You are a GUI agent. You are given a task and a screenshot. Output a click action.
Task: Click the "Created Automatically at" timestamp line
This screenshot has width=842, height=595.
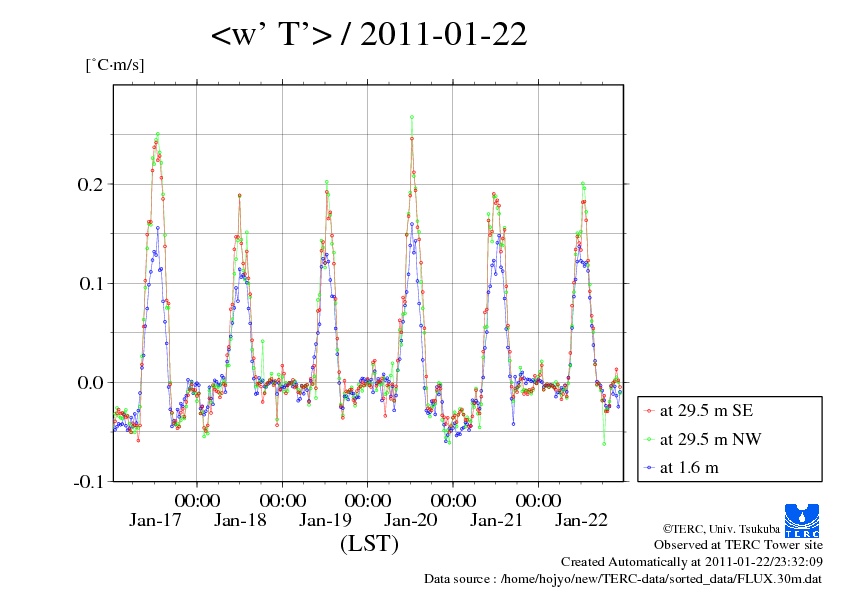coord(692,562)
